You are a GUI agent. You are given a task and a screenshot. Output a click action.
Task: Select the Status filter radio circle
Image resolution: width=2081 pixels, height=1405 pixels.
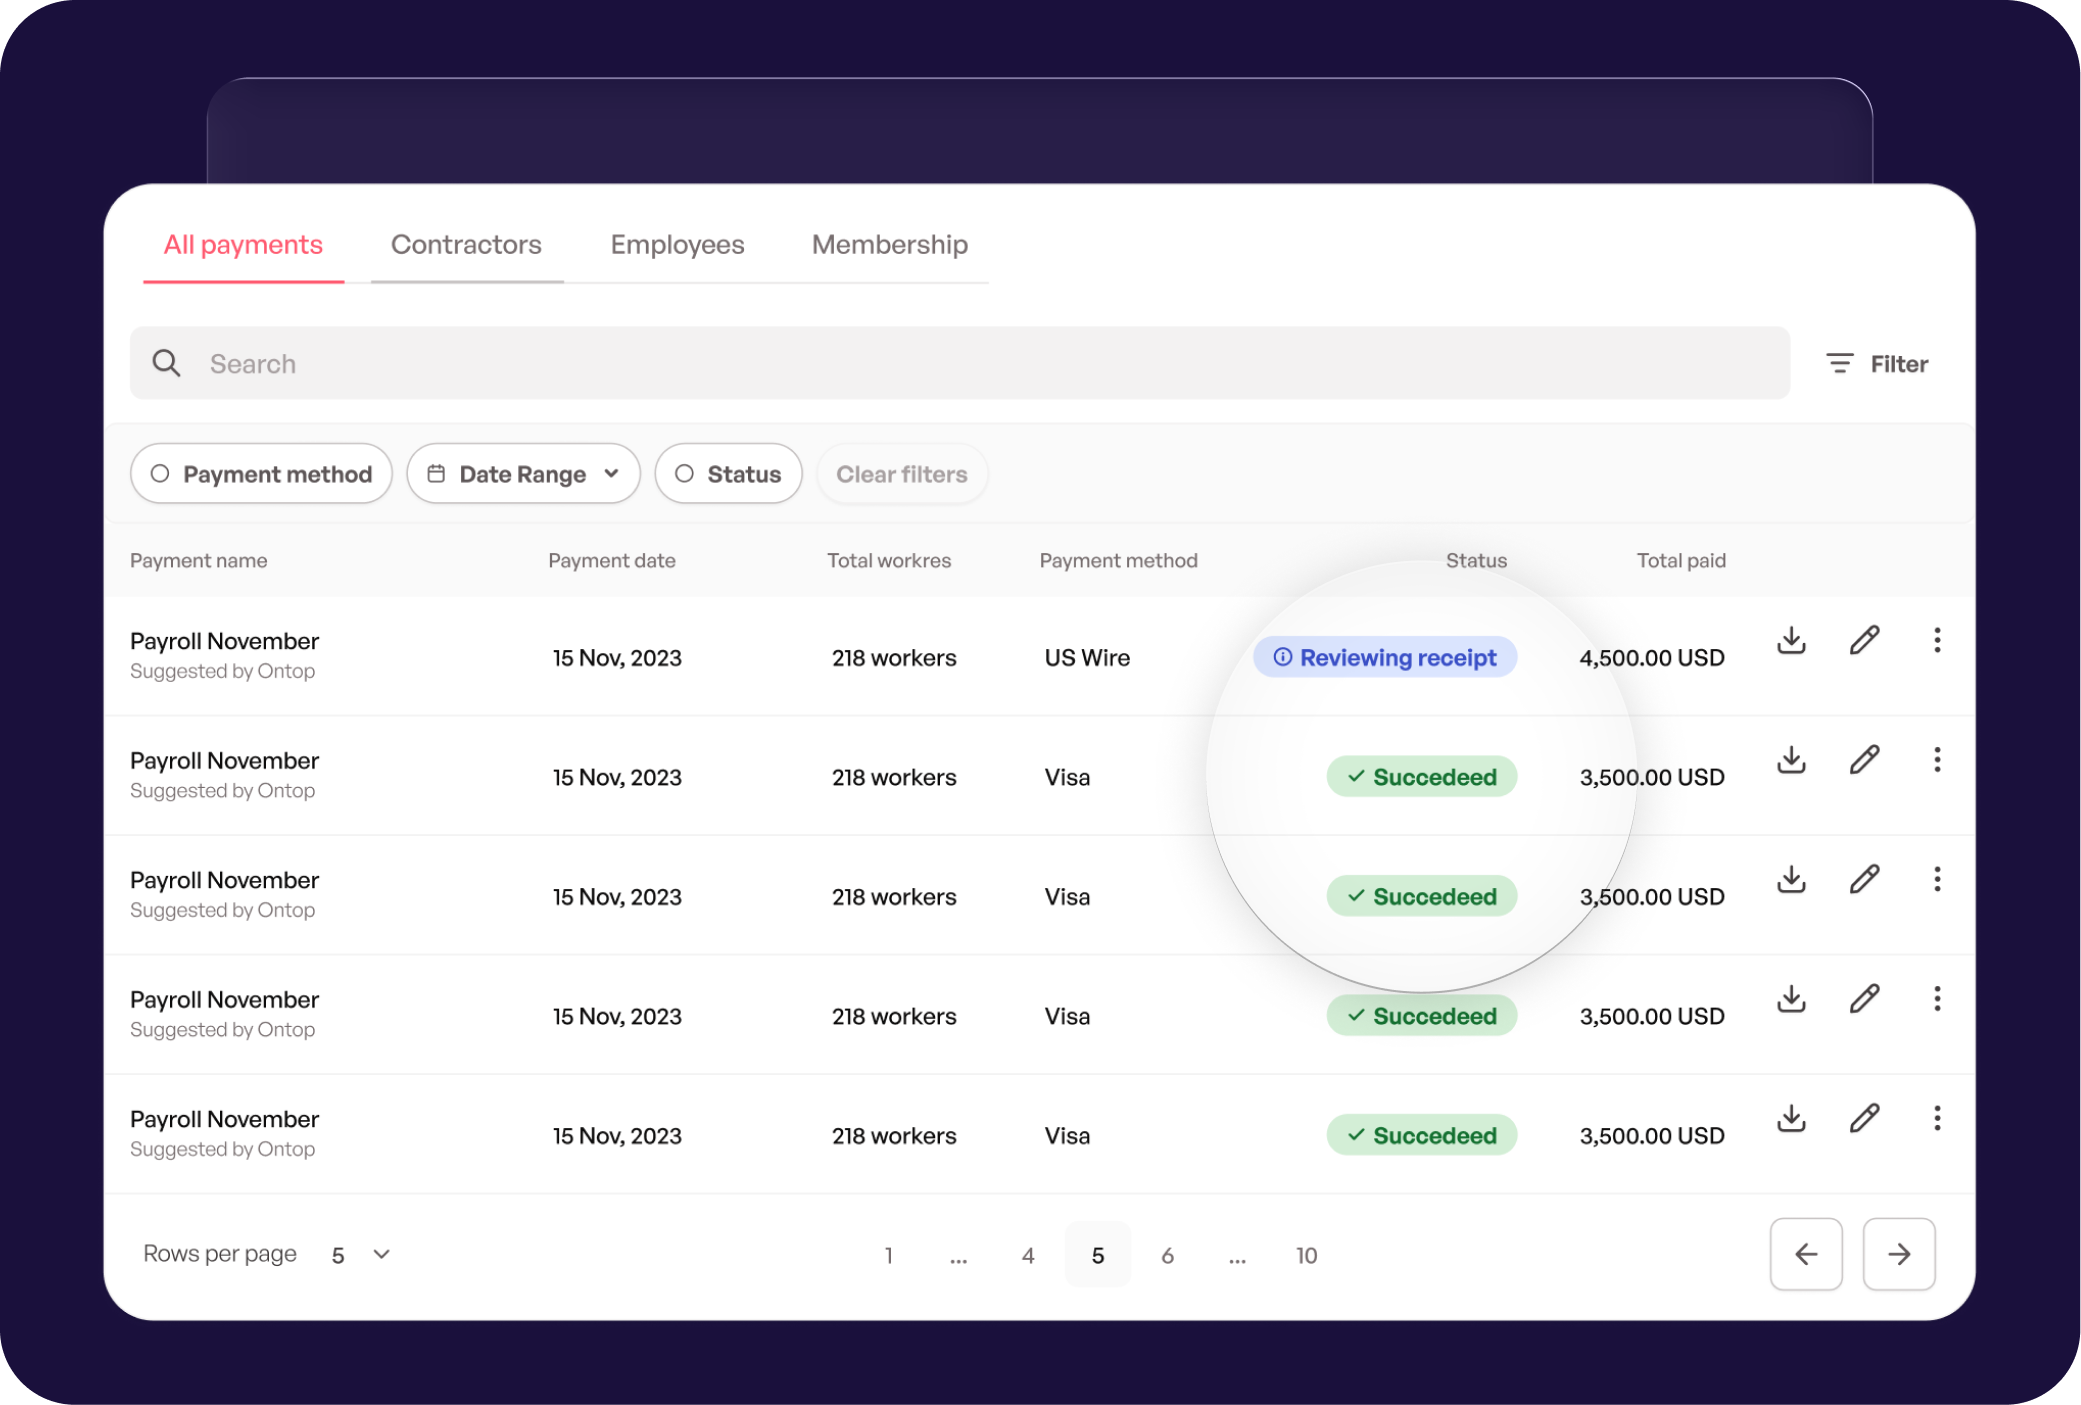(x=685, y=473)
